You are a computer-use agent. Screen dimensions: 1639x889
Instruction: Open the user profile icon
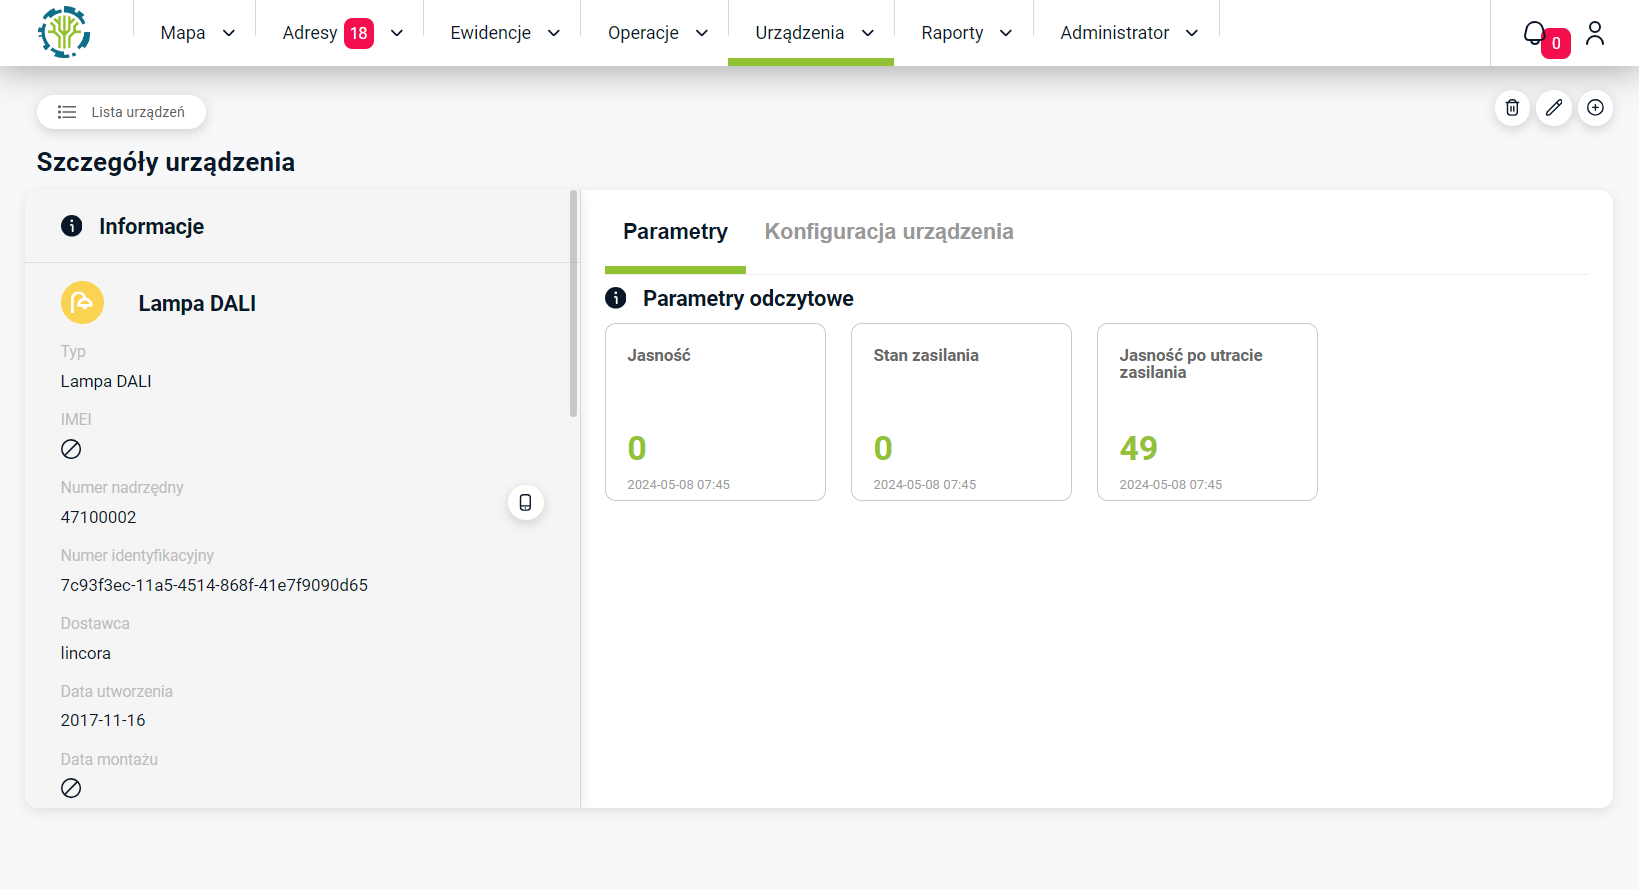(1595, 33)
